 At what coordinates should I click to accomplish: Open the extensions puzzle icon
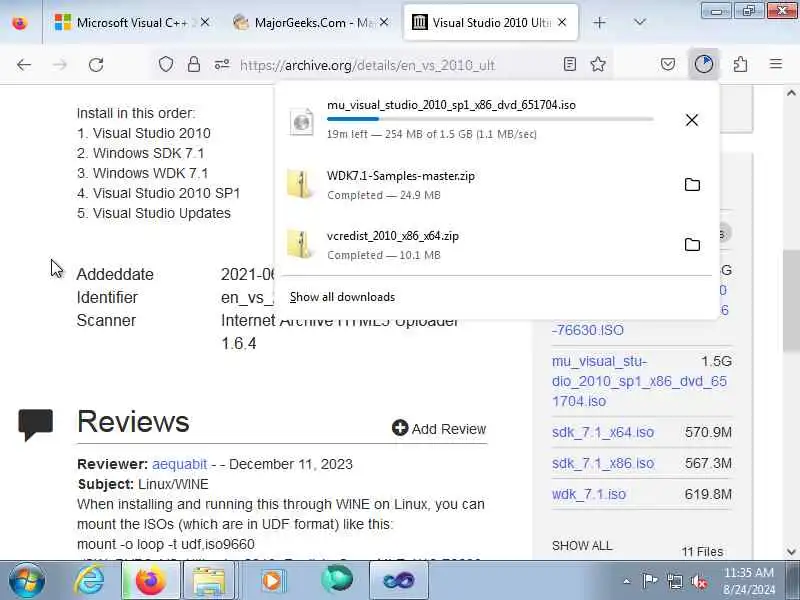[x=740, y=64]
